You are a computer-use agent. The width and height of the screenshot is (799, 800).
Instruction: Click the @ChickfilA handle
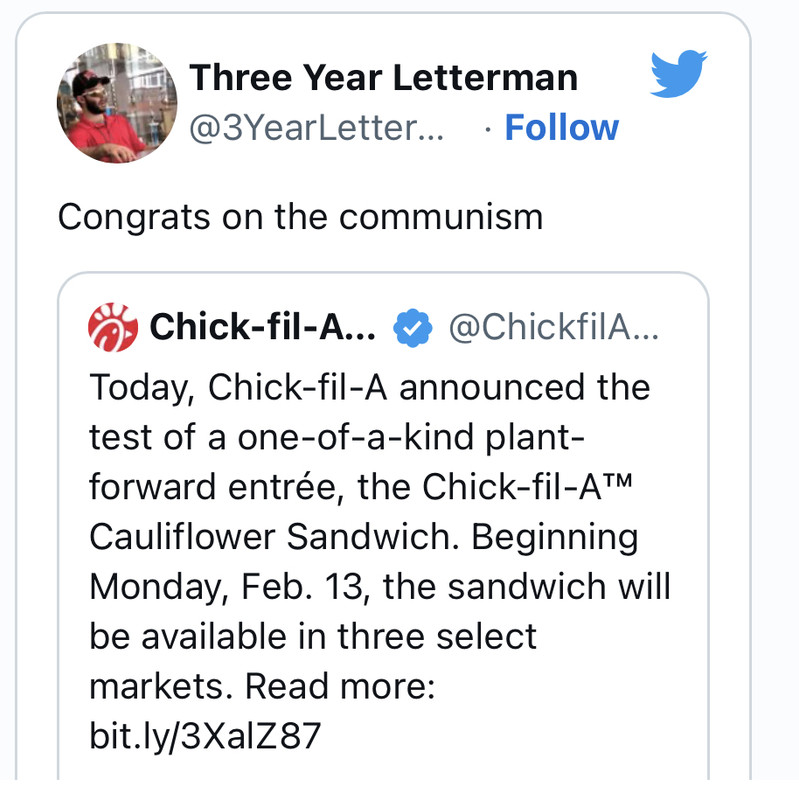point(553,327)
